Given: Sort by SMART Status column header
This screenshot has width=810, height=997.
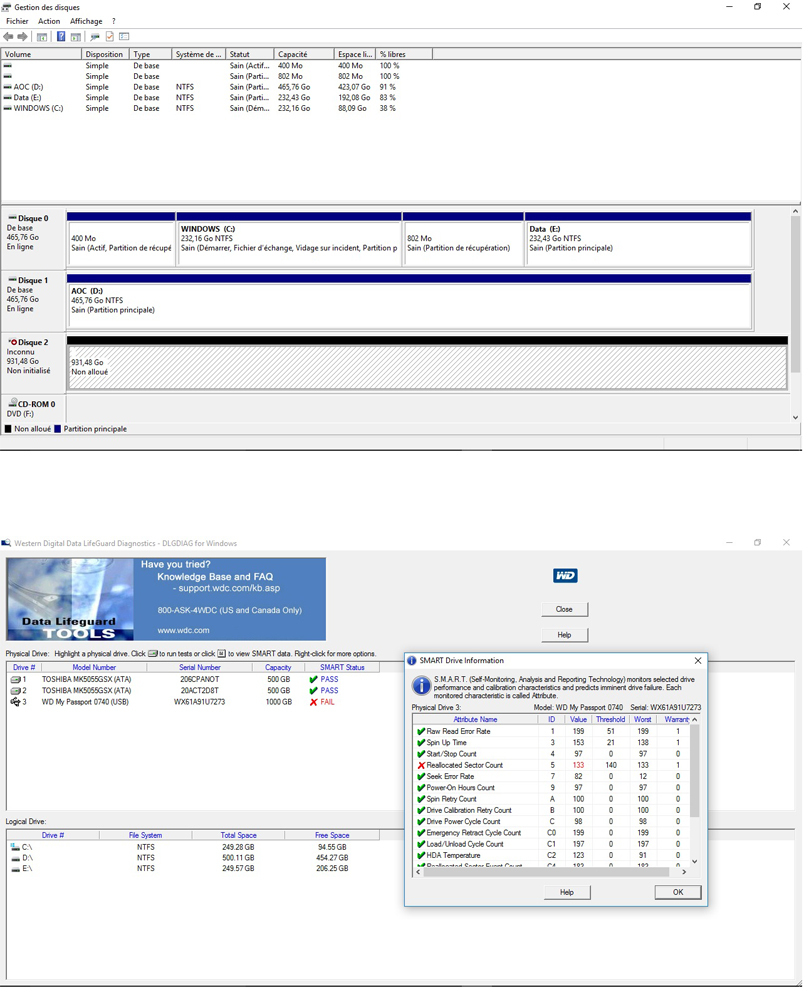Looking at the screenshot, I should [342, 668].
